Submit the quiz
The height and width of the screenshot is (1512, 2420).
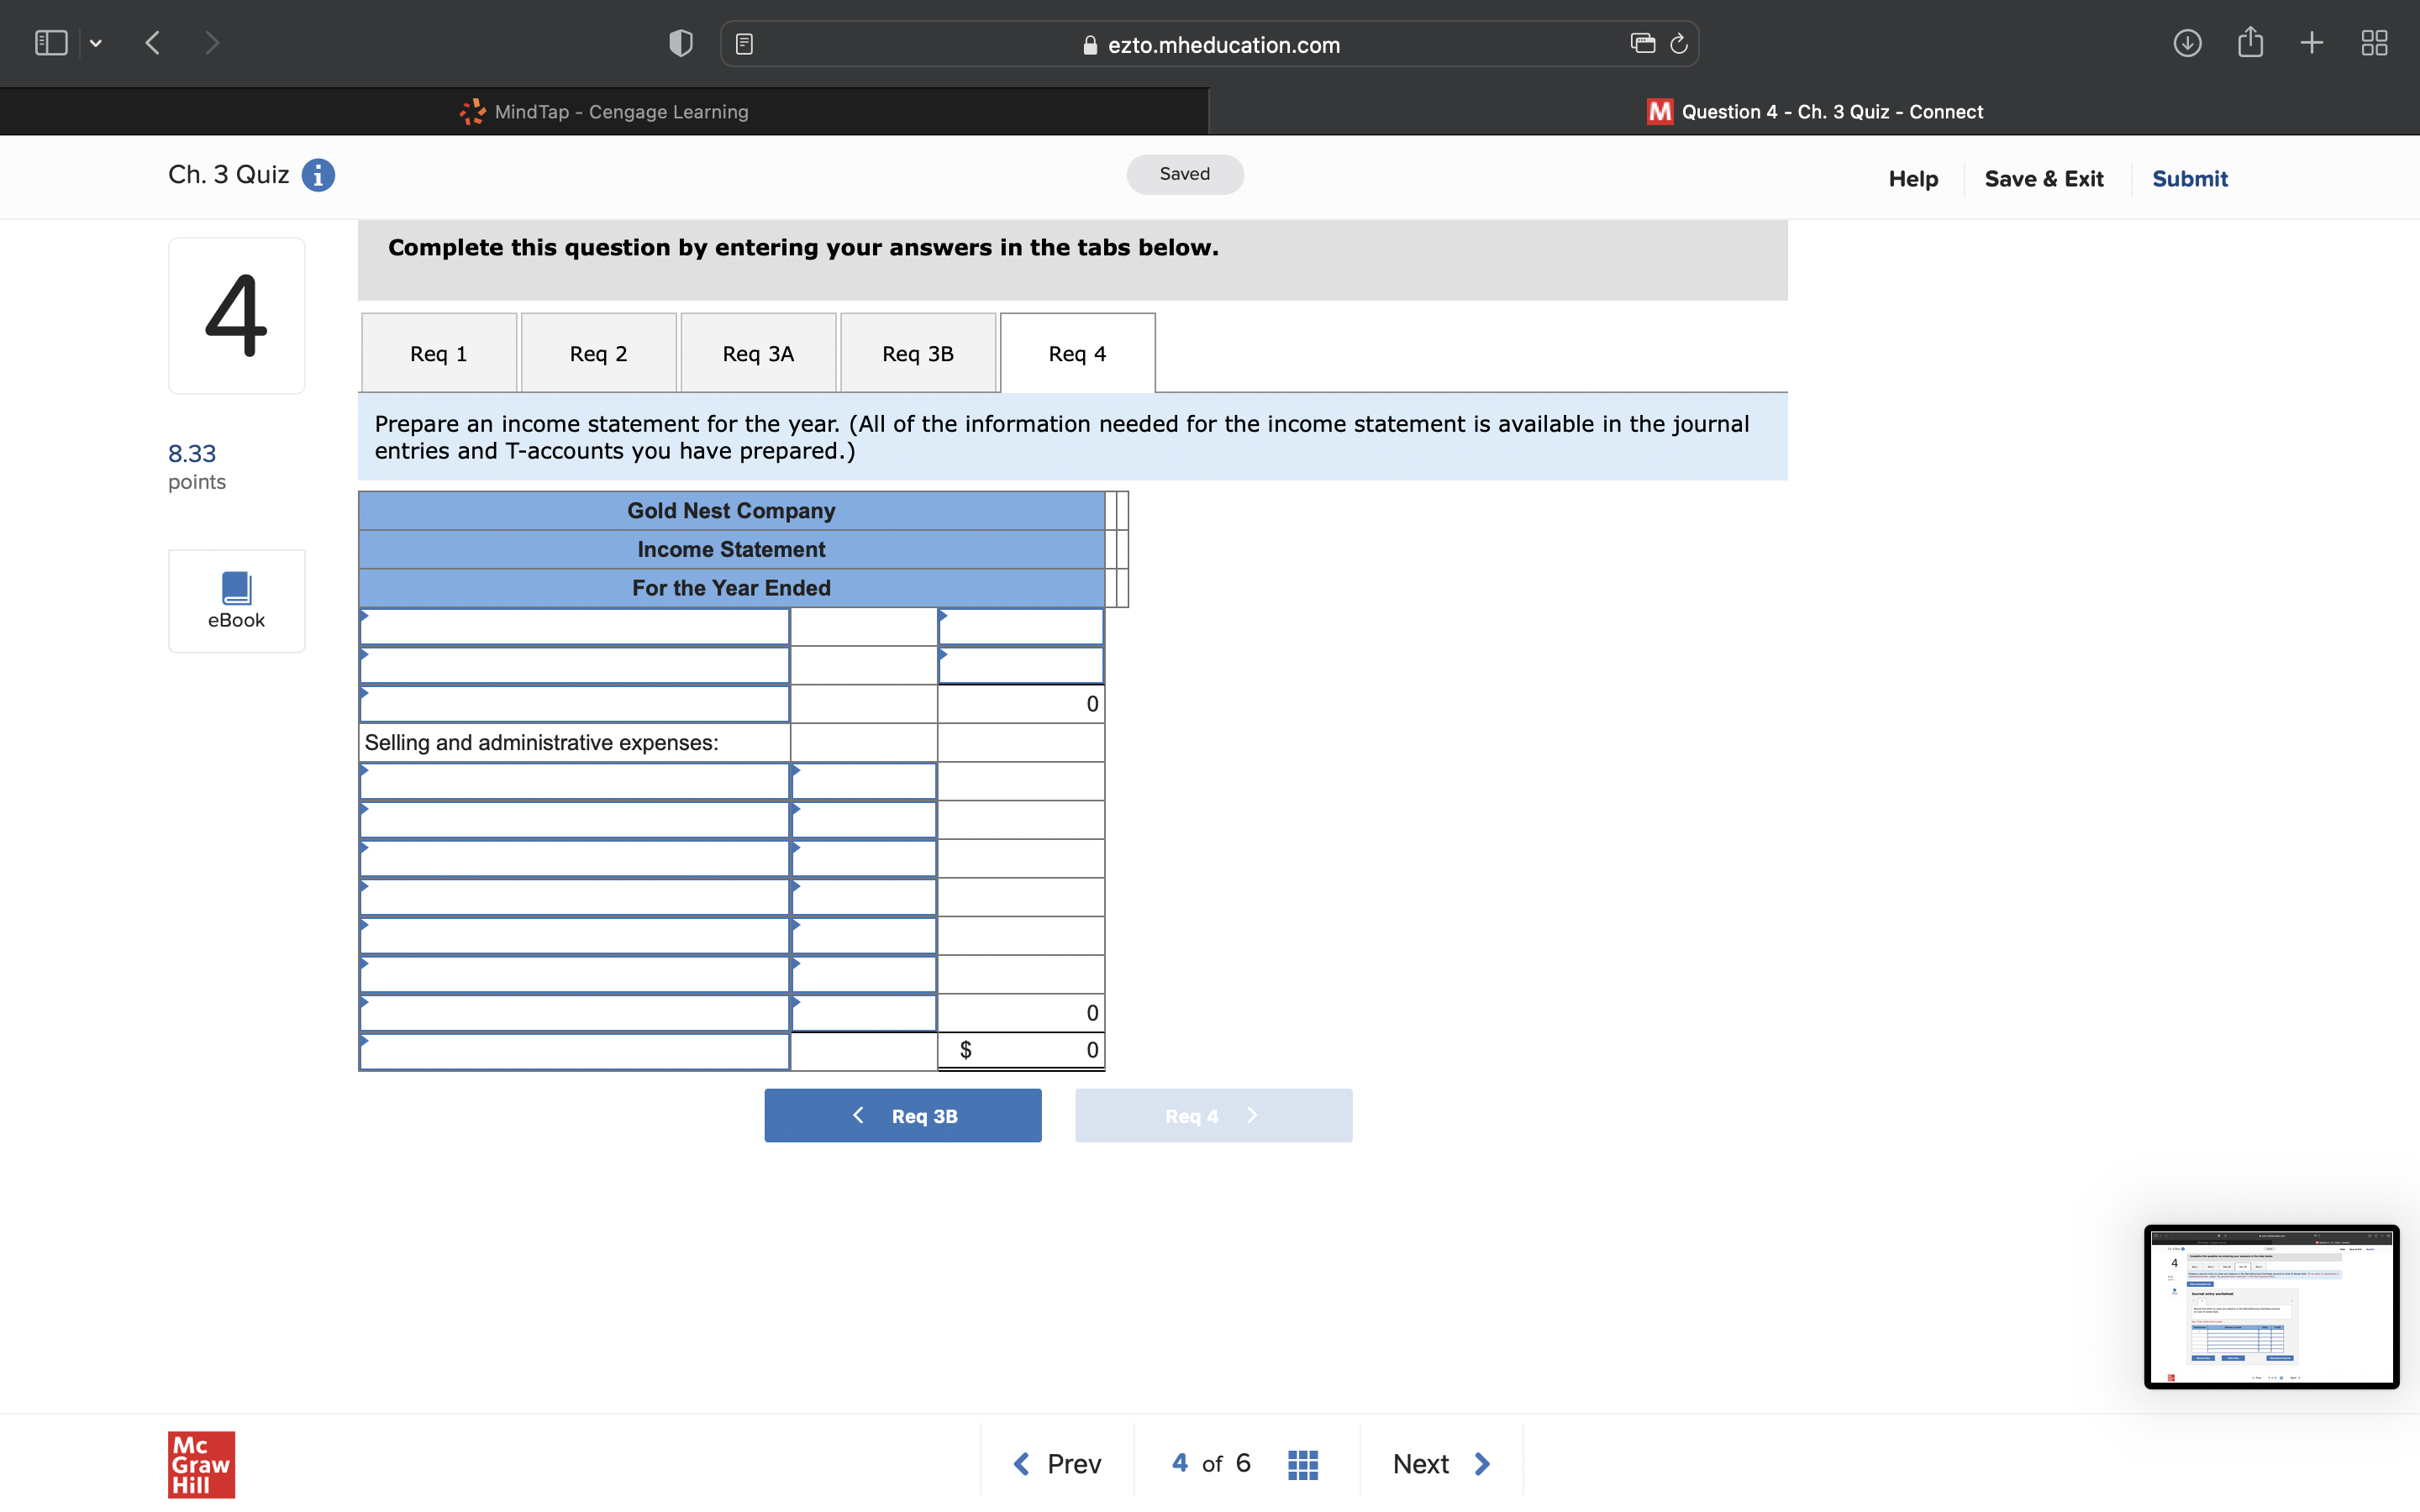point(2189,178)
